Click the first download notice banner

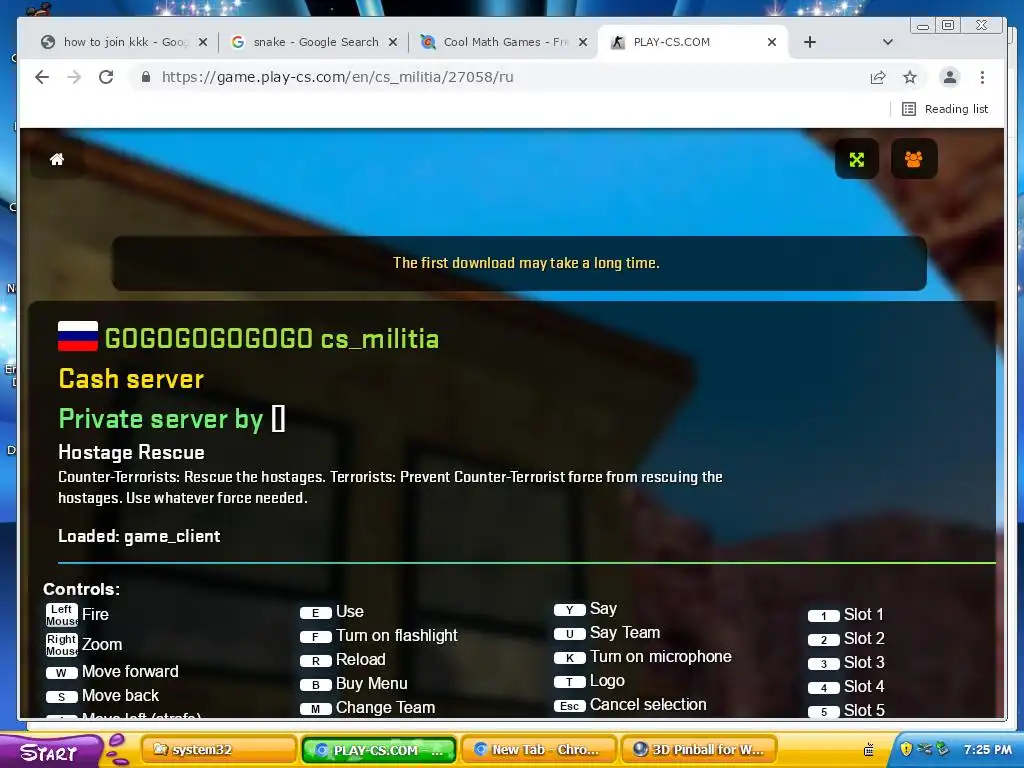519,263
